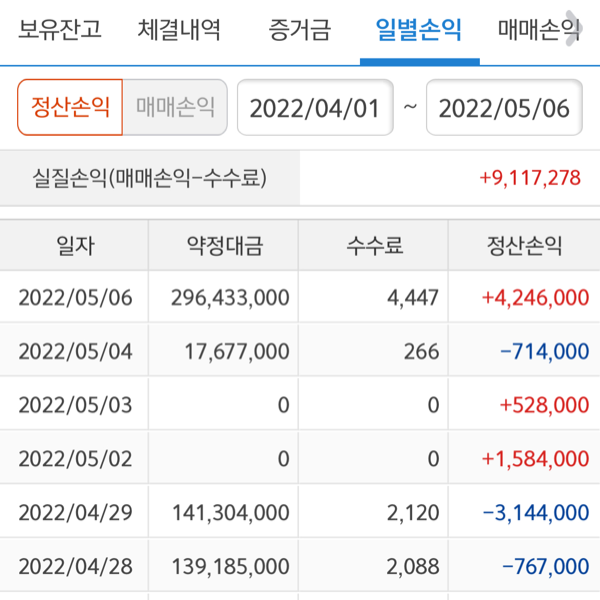600x600 pixels.
Task: Open the start date 2022/04/01 picker
Action: (315, 108)
